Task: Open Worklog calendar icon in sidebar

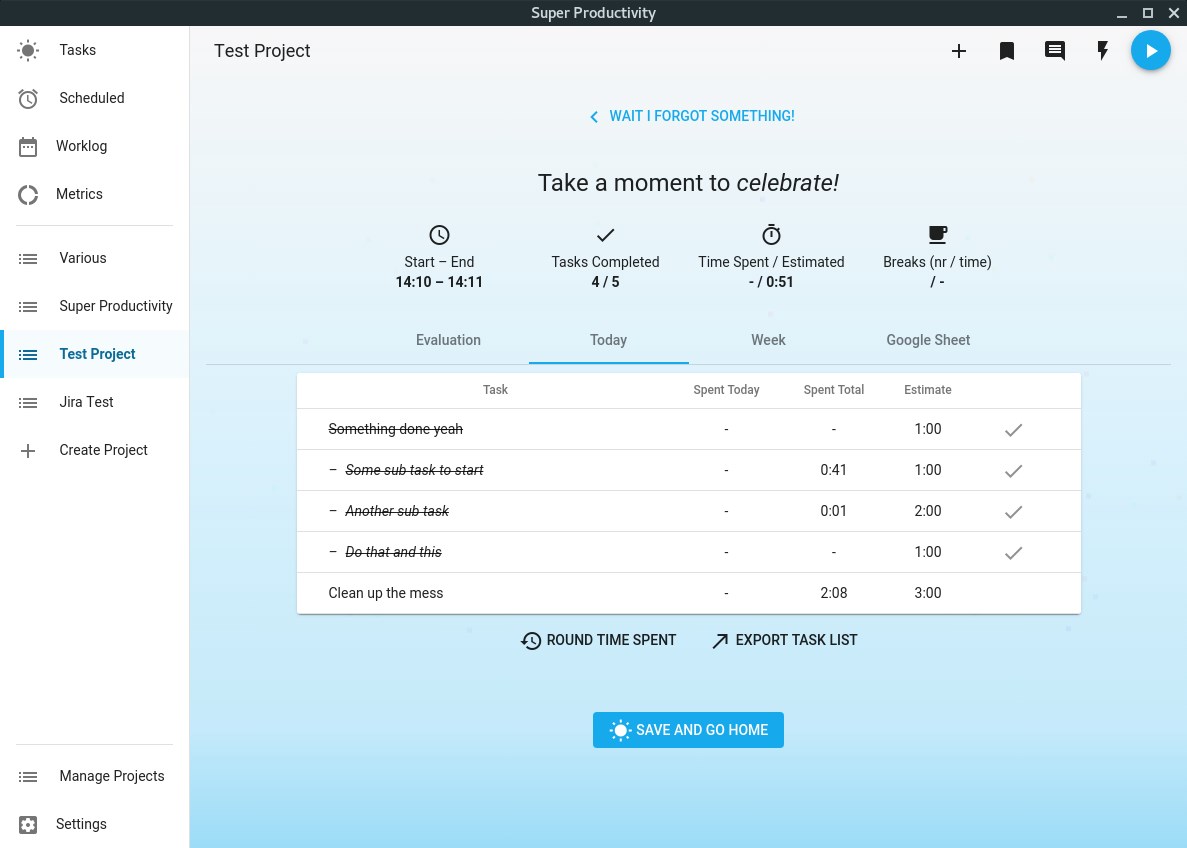Action: (x=28, y=146)
